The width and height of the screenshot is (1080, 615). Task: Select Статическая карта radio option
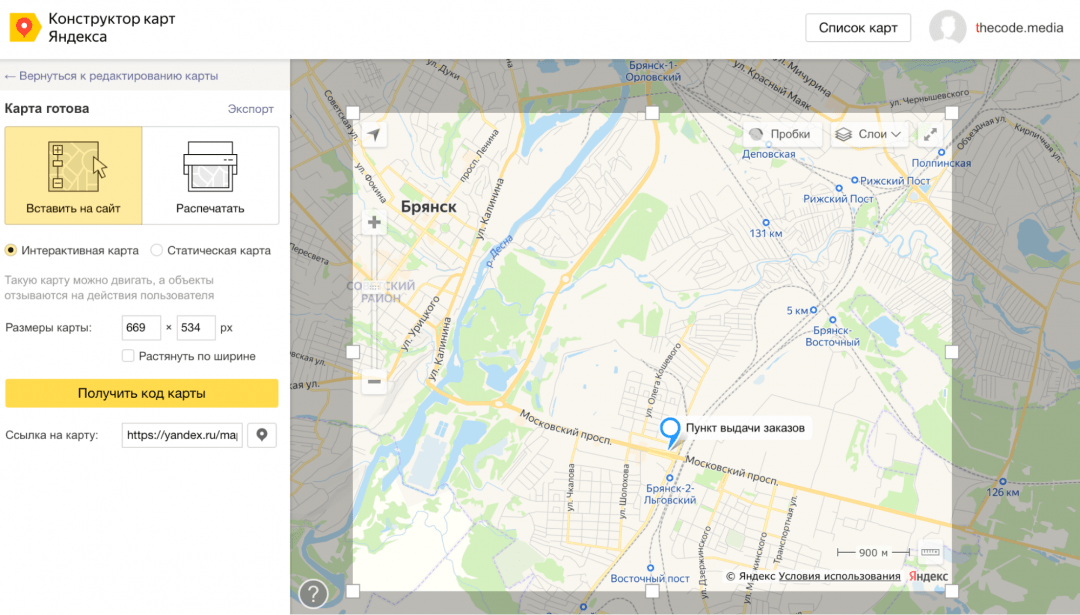coord(157,250)
